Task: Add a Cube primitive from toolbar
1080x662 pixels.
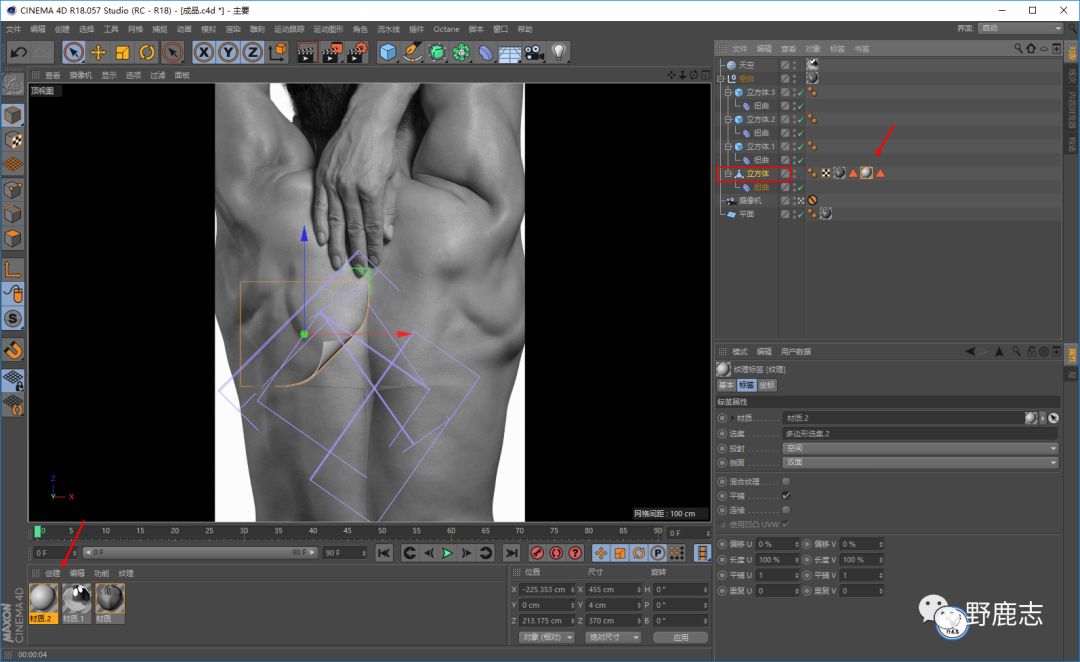Action: point(388,52)
